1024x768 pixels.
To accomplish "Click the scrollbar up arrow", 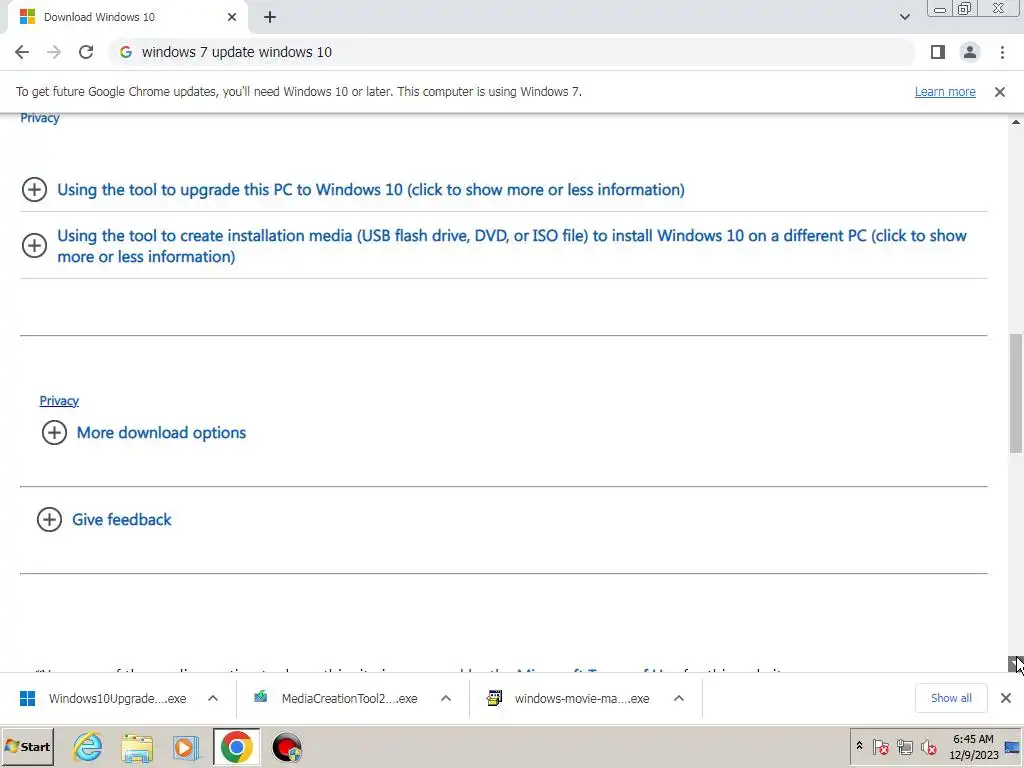I will [x=1016, y=121].
